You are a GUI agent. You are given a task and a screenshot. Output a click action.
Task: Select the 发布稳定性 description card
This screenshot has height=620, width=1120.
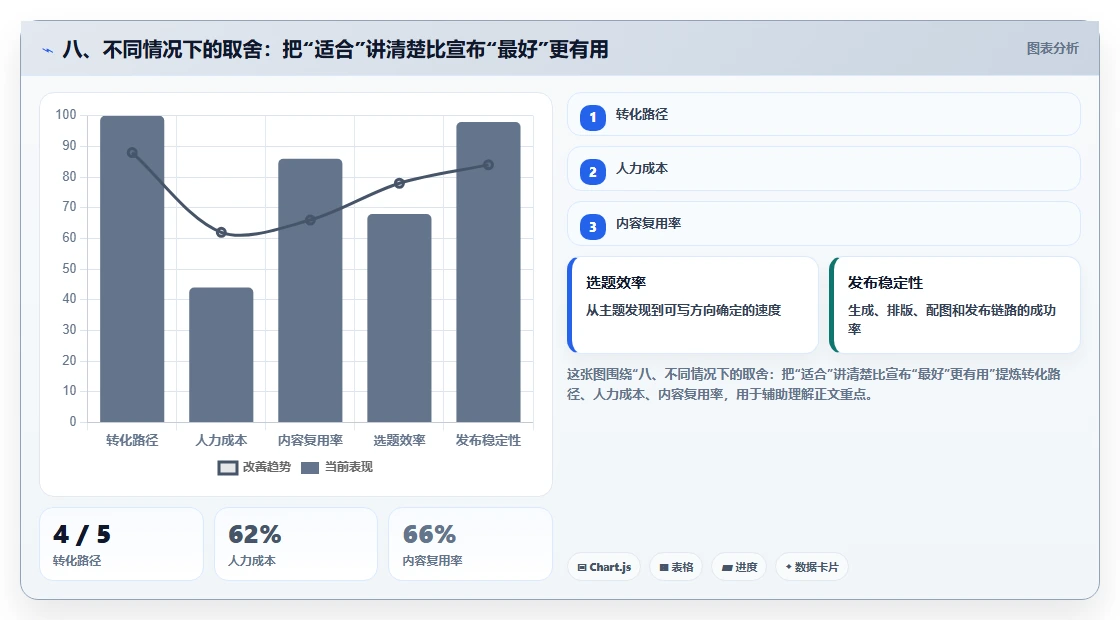tap(955, 305)
